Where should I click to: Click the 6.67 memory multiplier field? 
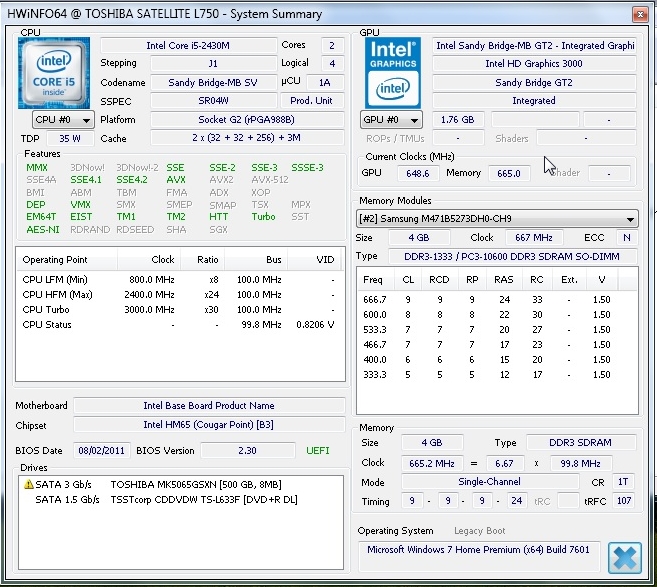click(x=504, y=463)
